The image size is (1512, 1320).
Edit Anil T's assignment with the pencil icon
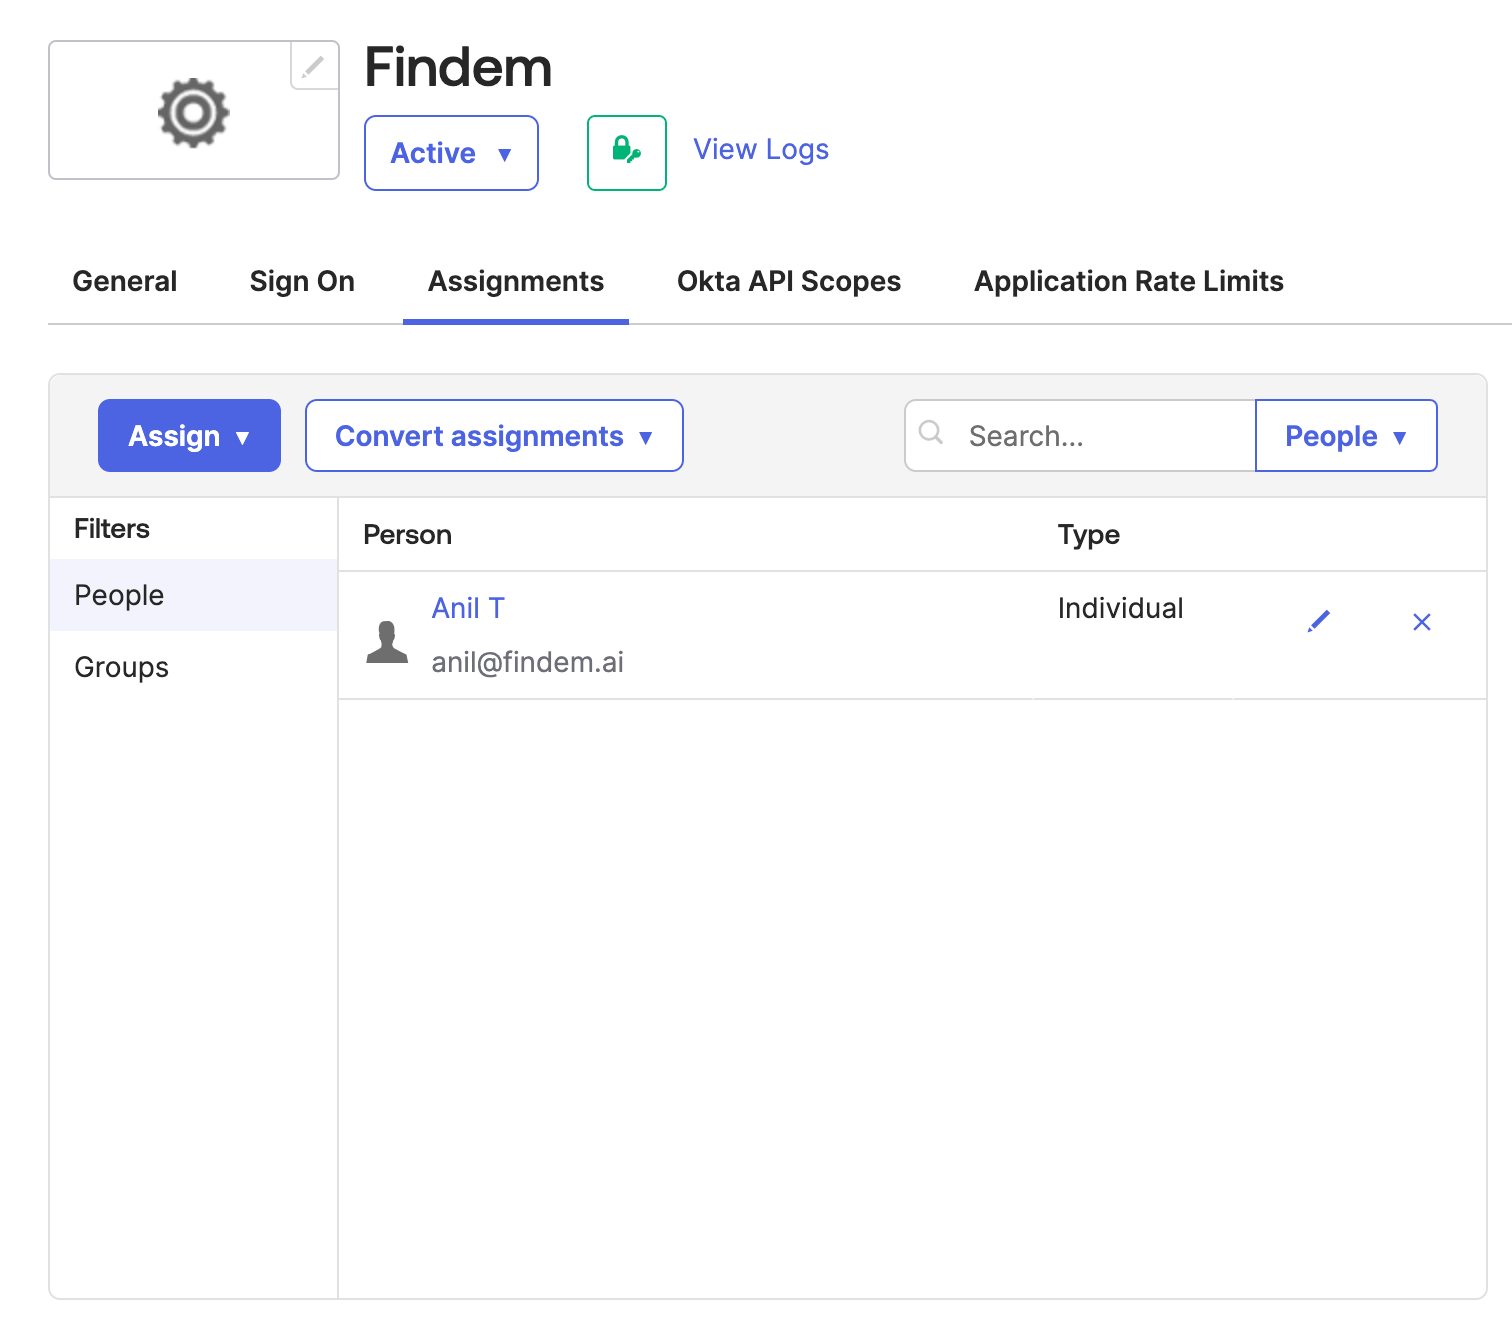1319,622
